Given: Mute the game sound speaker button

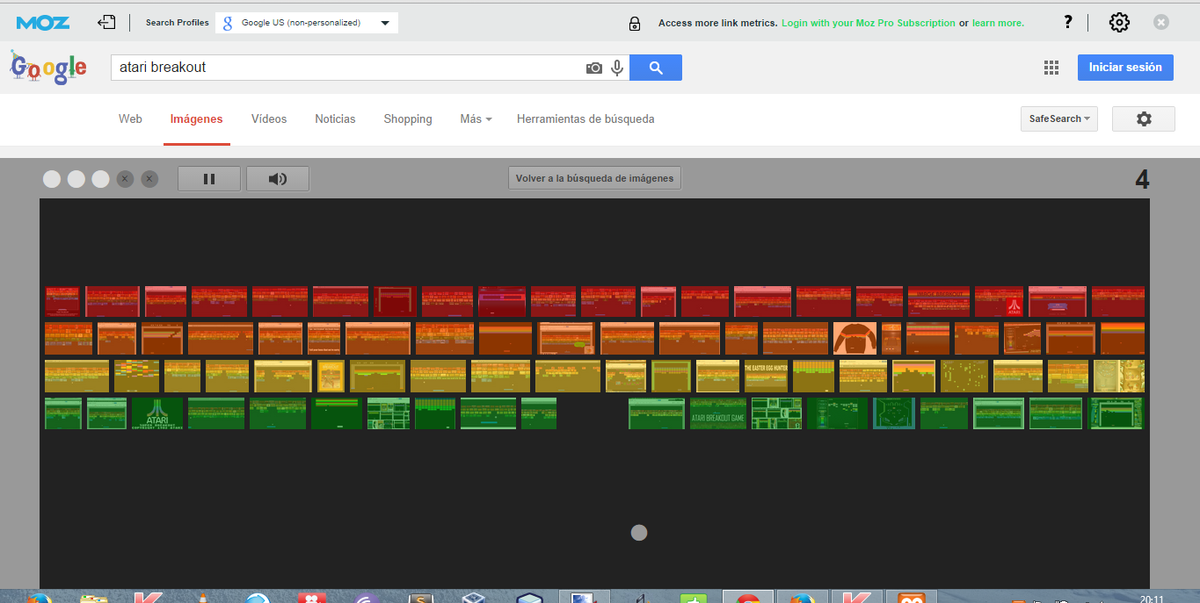Looking at the screenshot, I should pyautogui.click(x=277, y=178).
